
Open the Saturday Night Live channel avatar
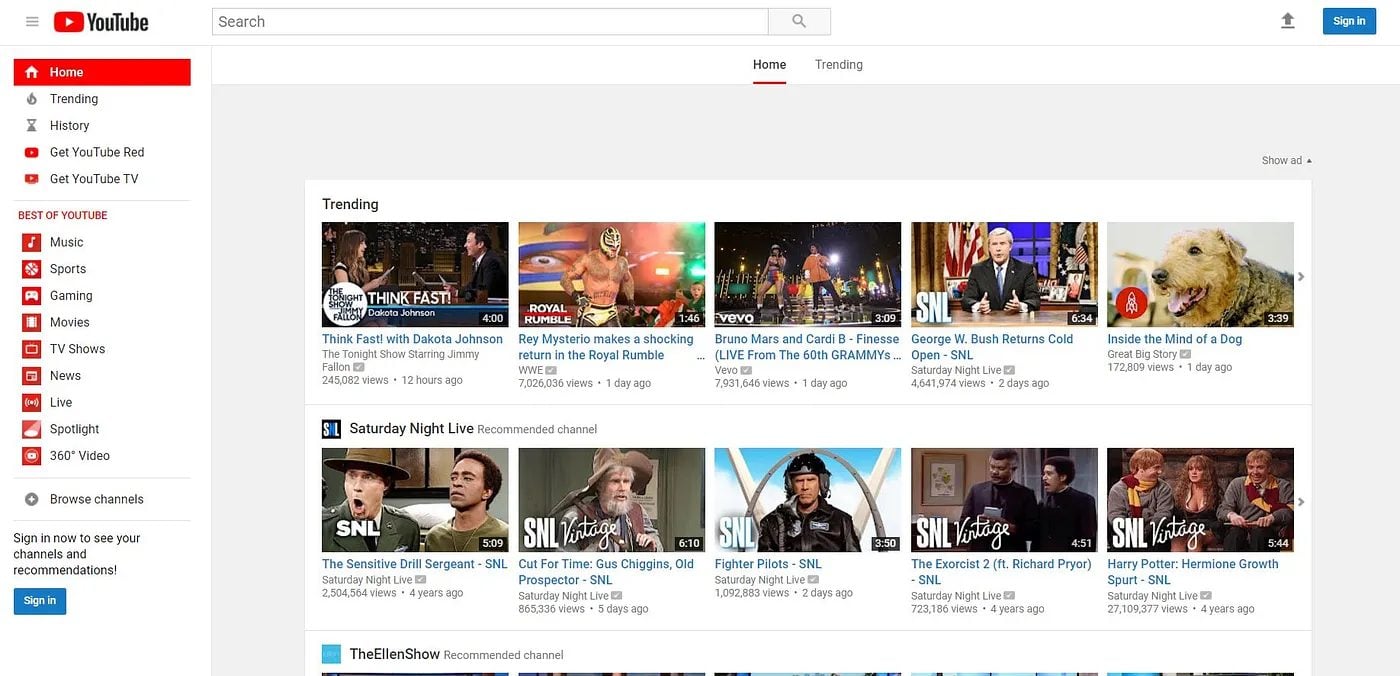click(x=331, y=429)
